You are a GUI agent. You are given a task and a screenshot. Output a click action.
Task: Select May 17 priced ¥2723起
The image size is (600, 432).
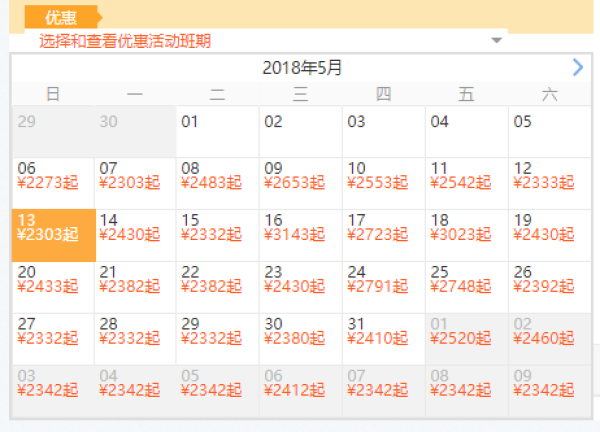pyautogui.click(x=384, y=235)
